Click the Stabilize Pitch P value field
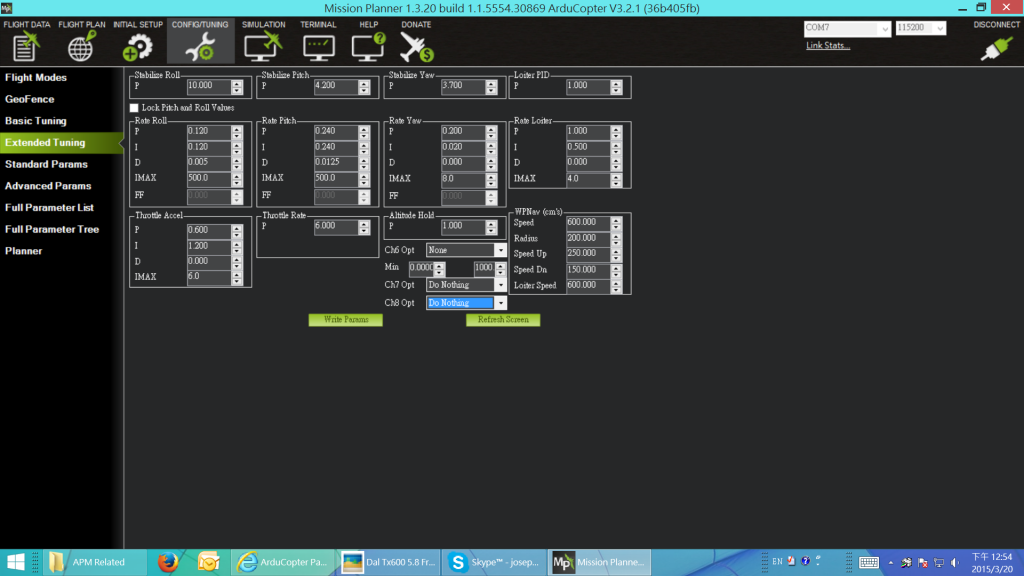Screen dimensions: 1024x576 (336, 86)
